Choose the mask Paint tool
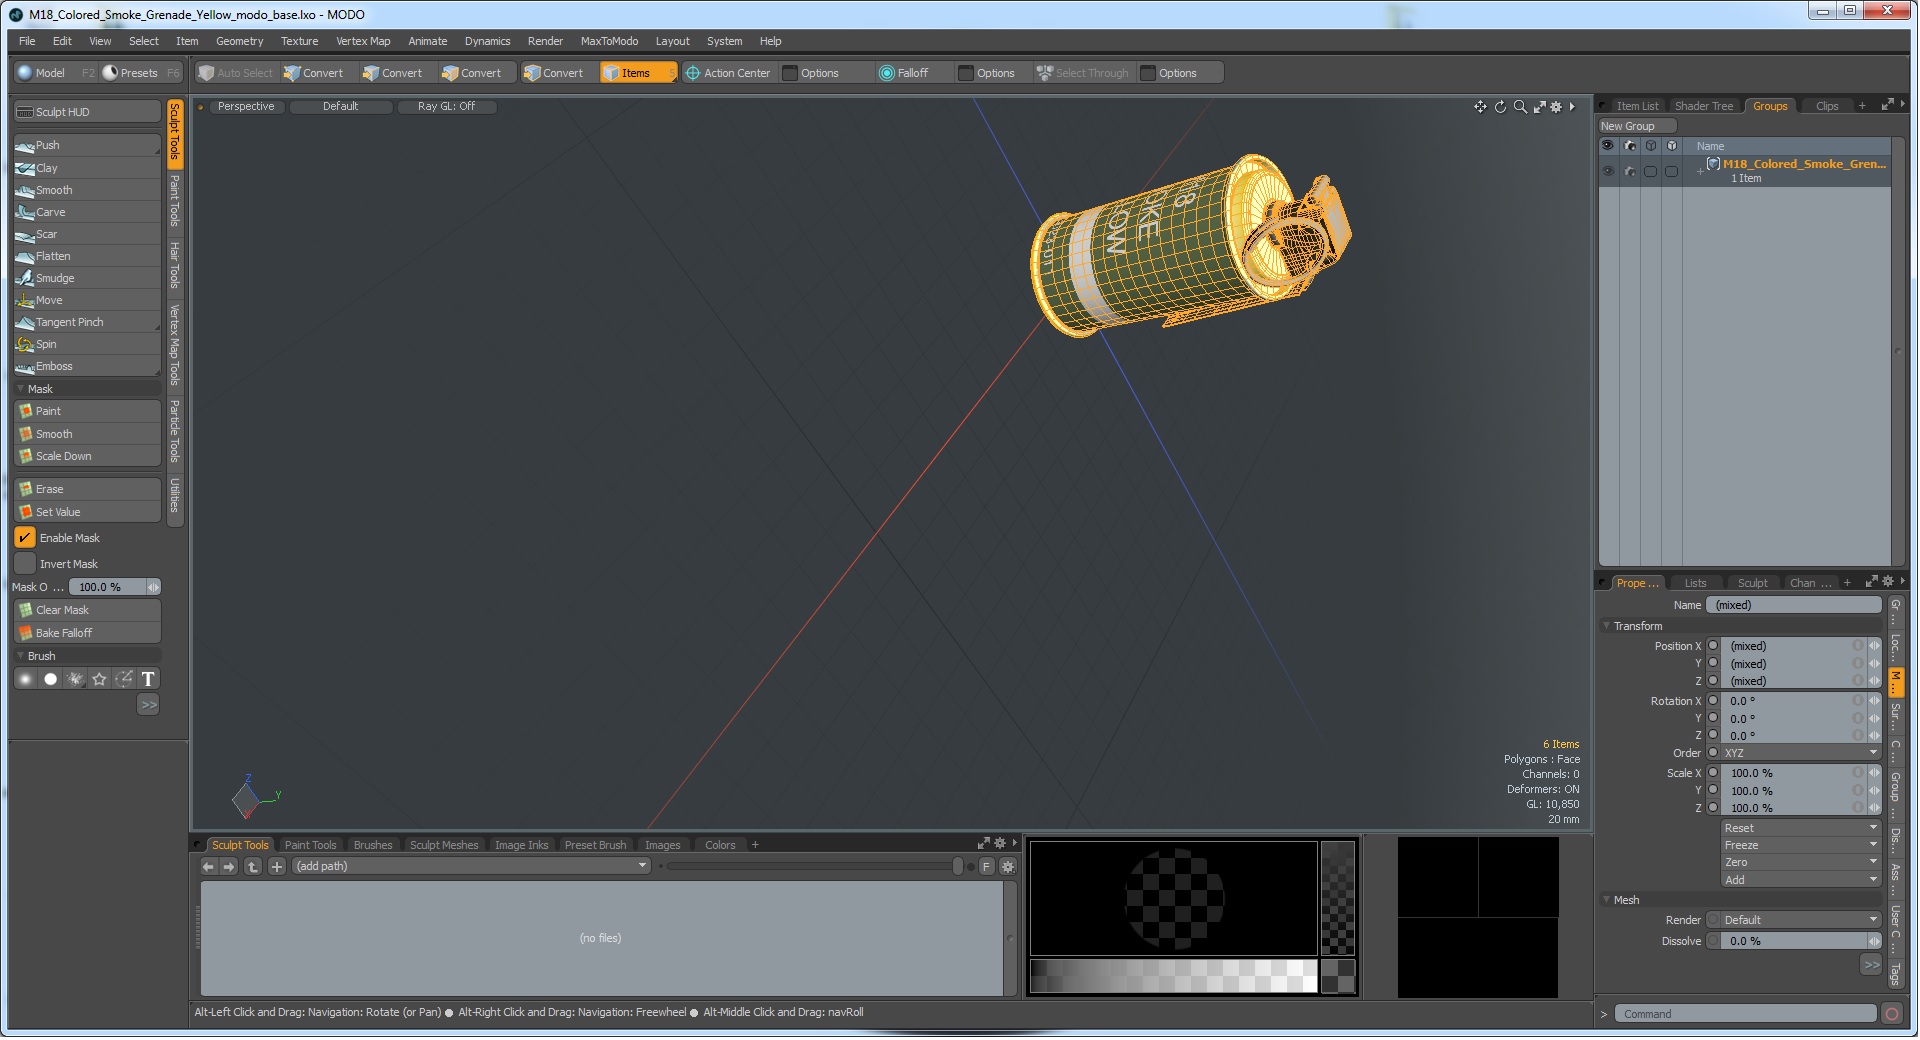1920x1040 pixels. click(87, 411)
